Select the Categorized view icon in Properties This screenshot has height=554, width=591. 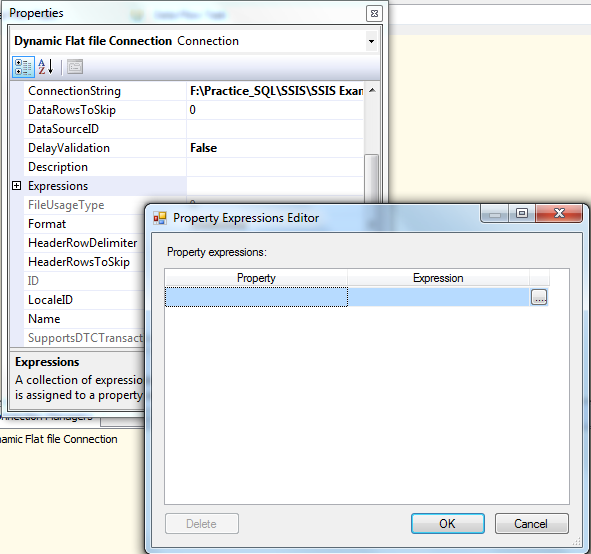pyautogui.click(x=23, y=67)
